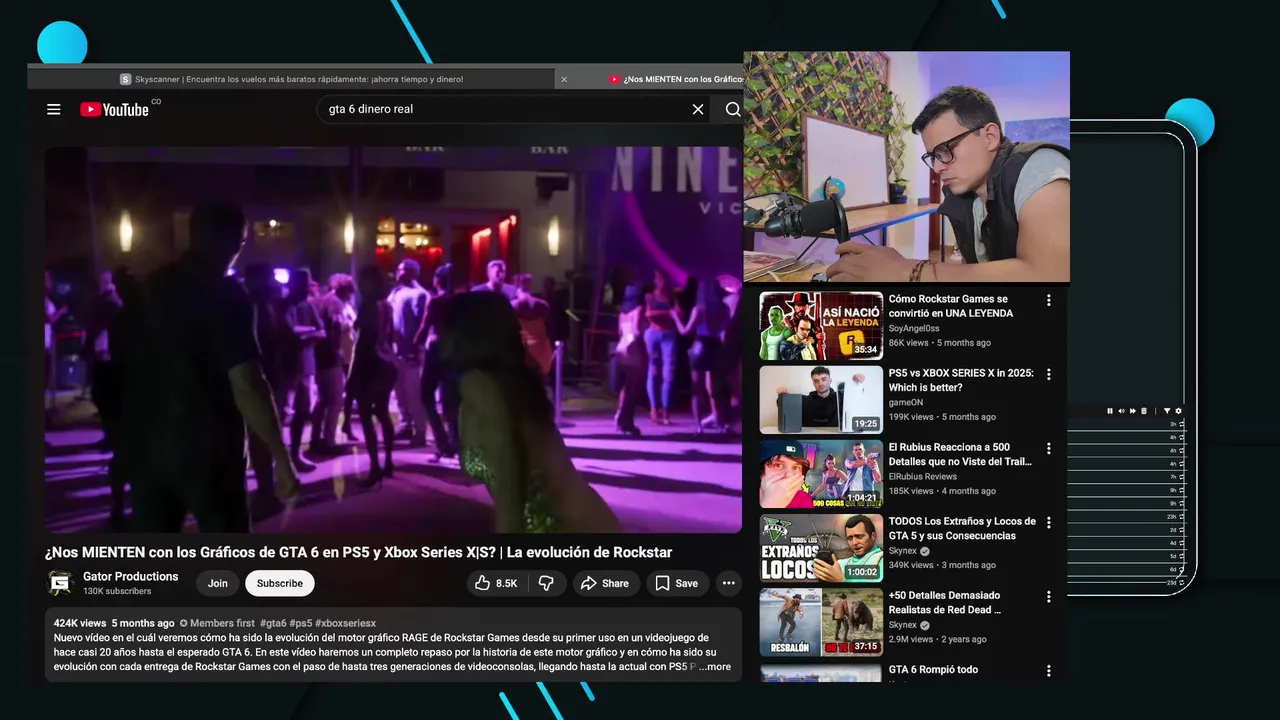Viewport: 1280px width, 720px height.
Task: Open the 'RESBALÓN' thumbnail (37:15)
Action: 821,622
